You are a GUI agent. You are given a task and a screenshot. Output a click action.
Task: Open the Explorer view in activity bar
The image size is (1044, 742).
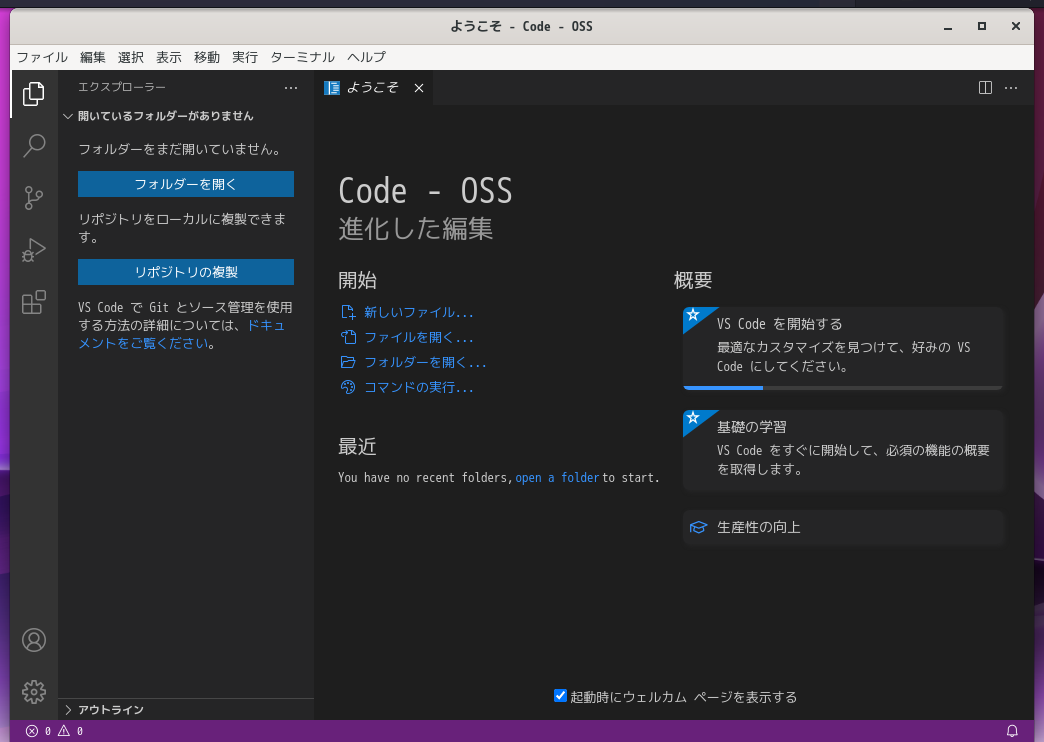point(33,94)
